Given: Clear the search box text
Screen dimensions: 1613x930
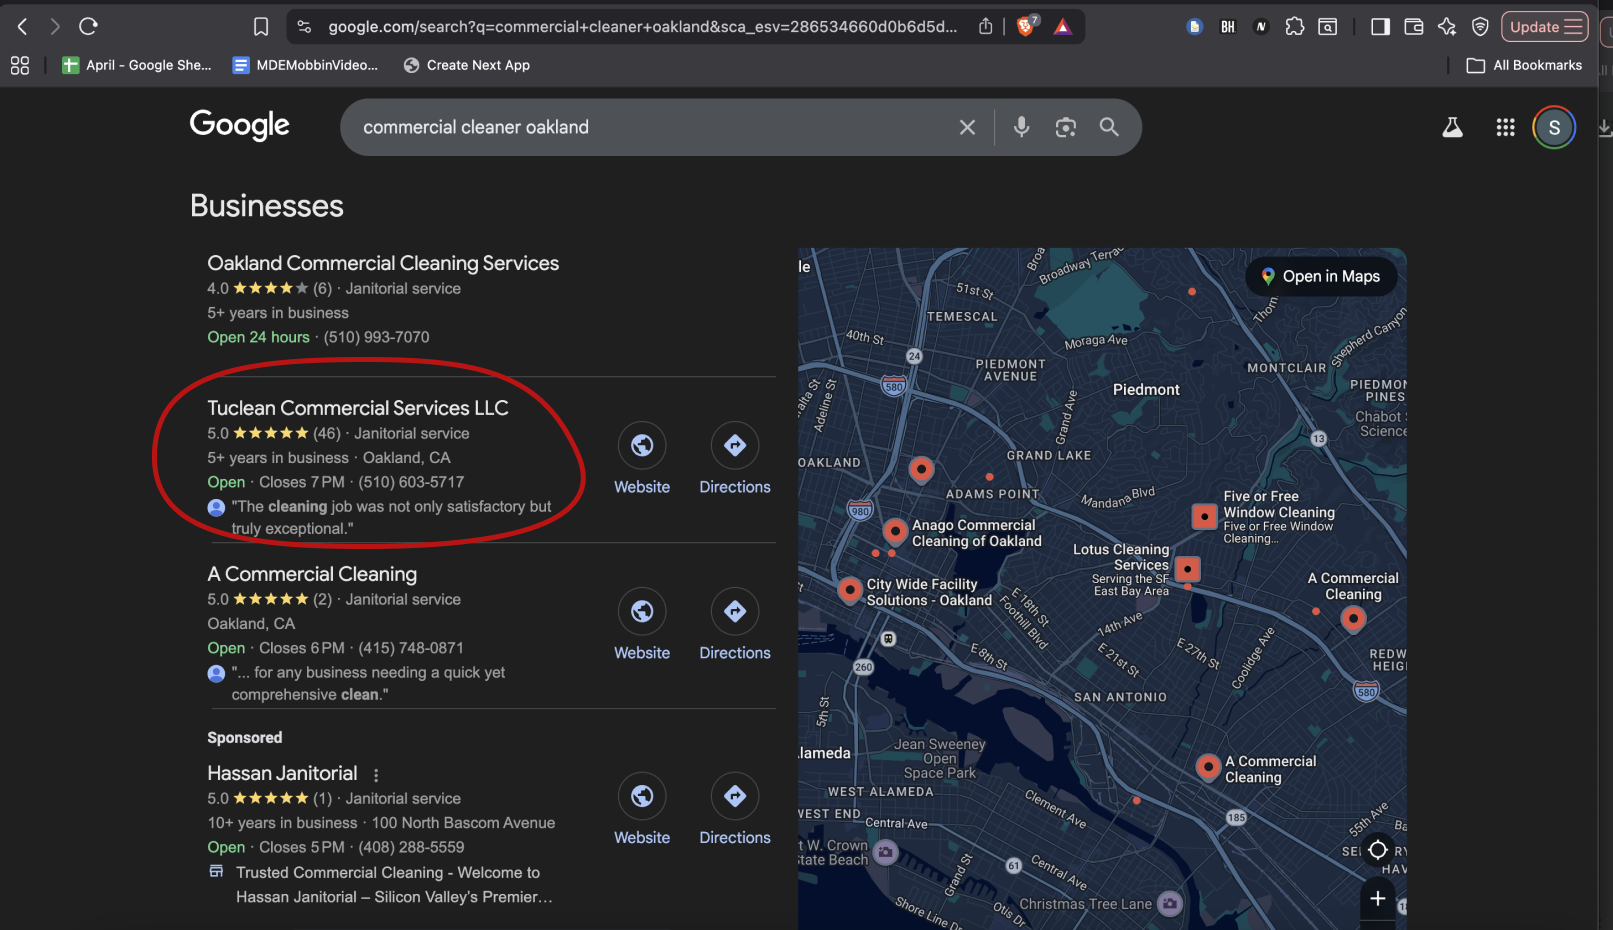Looking at the screenshot, I should coord(967,127).
